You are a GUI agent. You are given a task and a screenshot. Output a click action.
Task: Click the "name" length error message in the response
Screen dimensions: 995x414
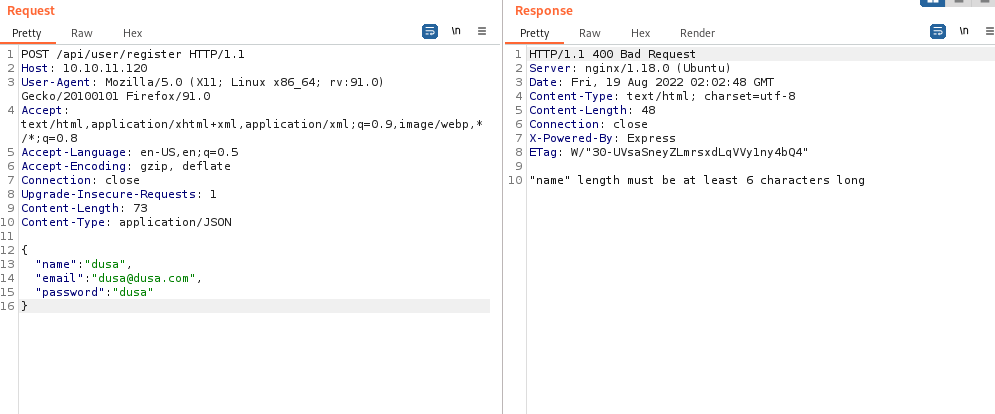696,180
